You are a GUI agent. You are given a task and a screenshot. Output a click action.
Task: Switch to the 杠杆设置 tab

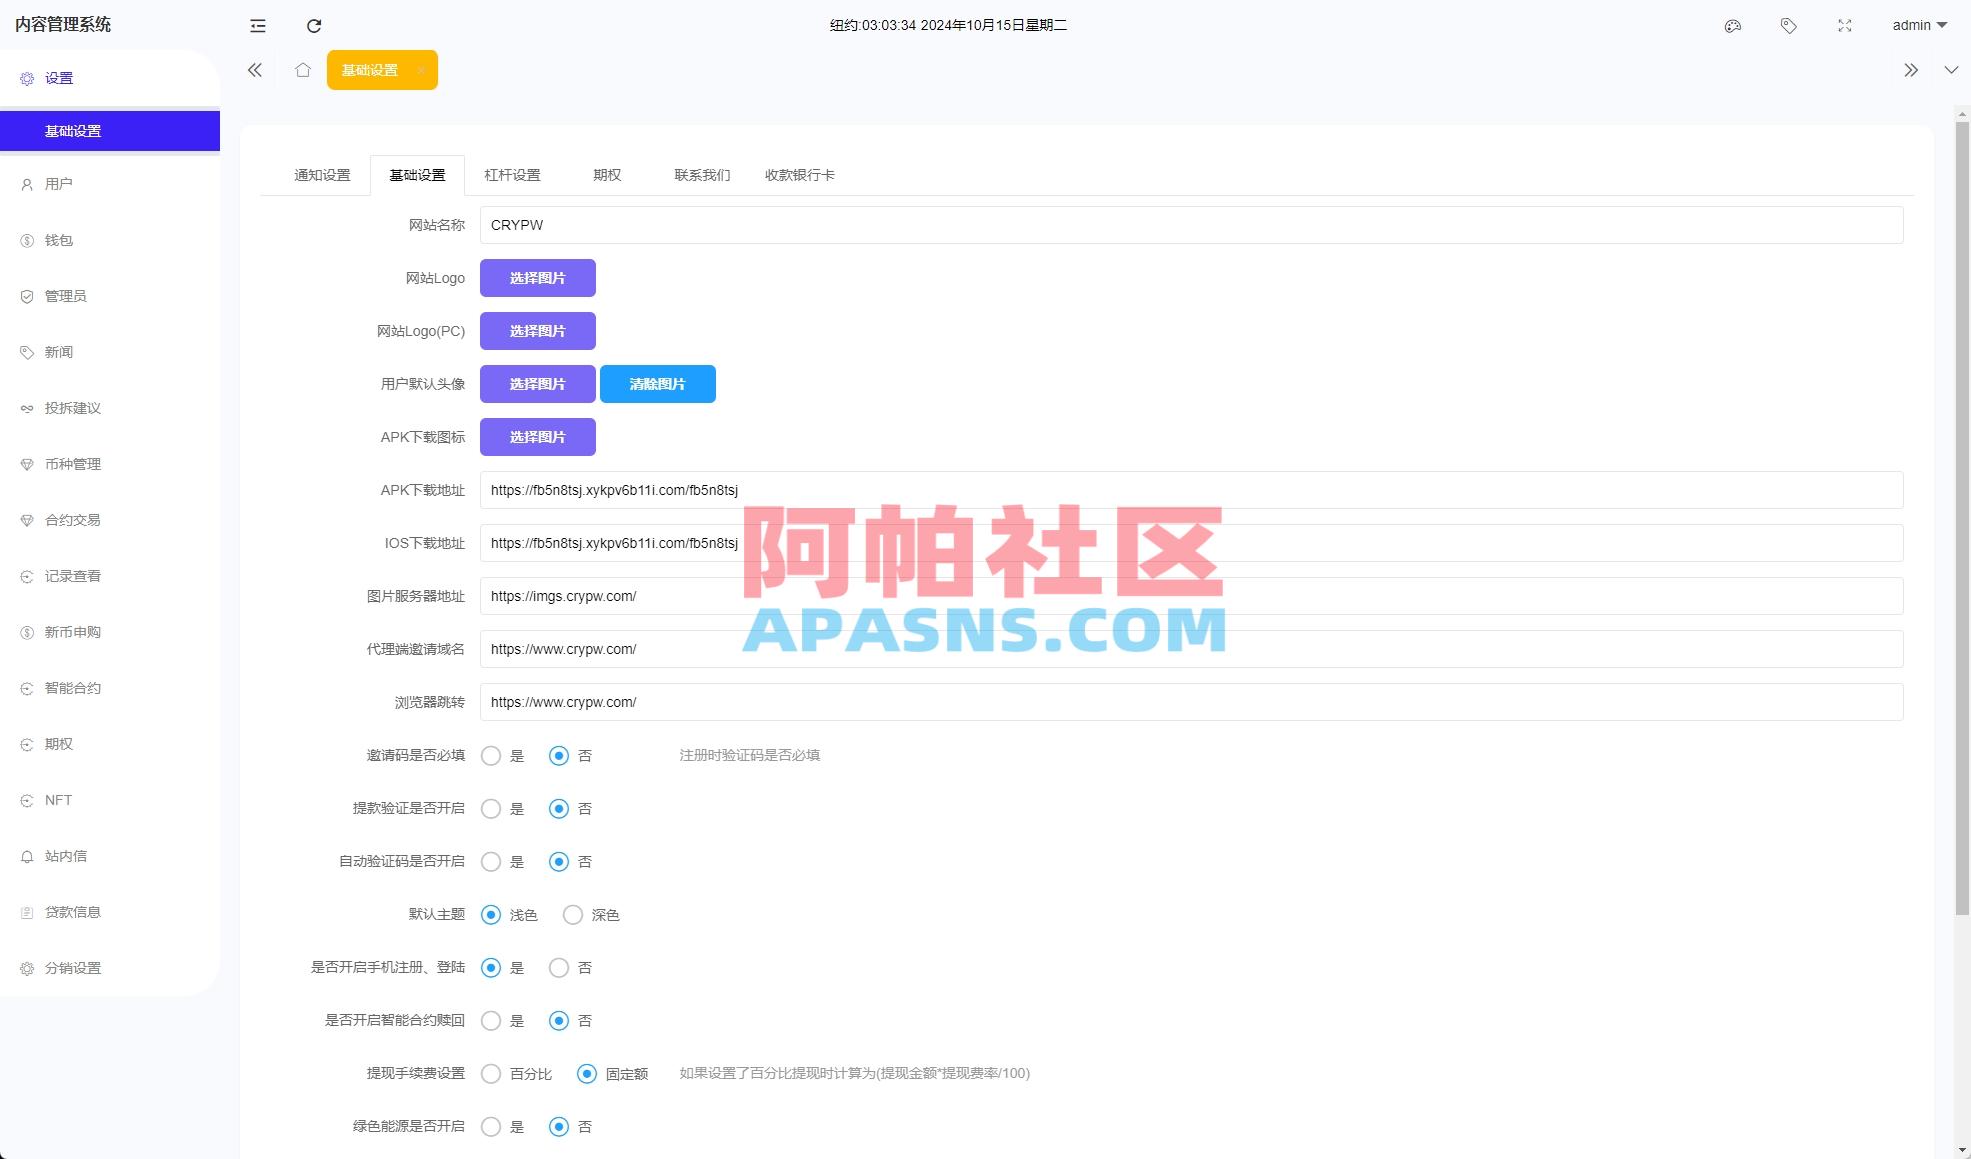(x=512, y=174)
